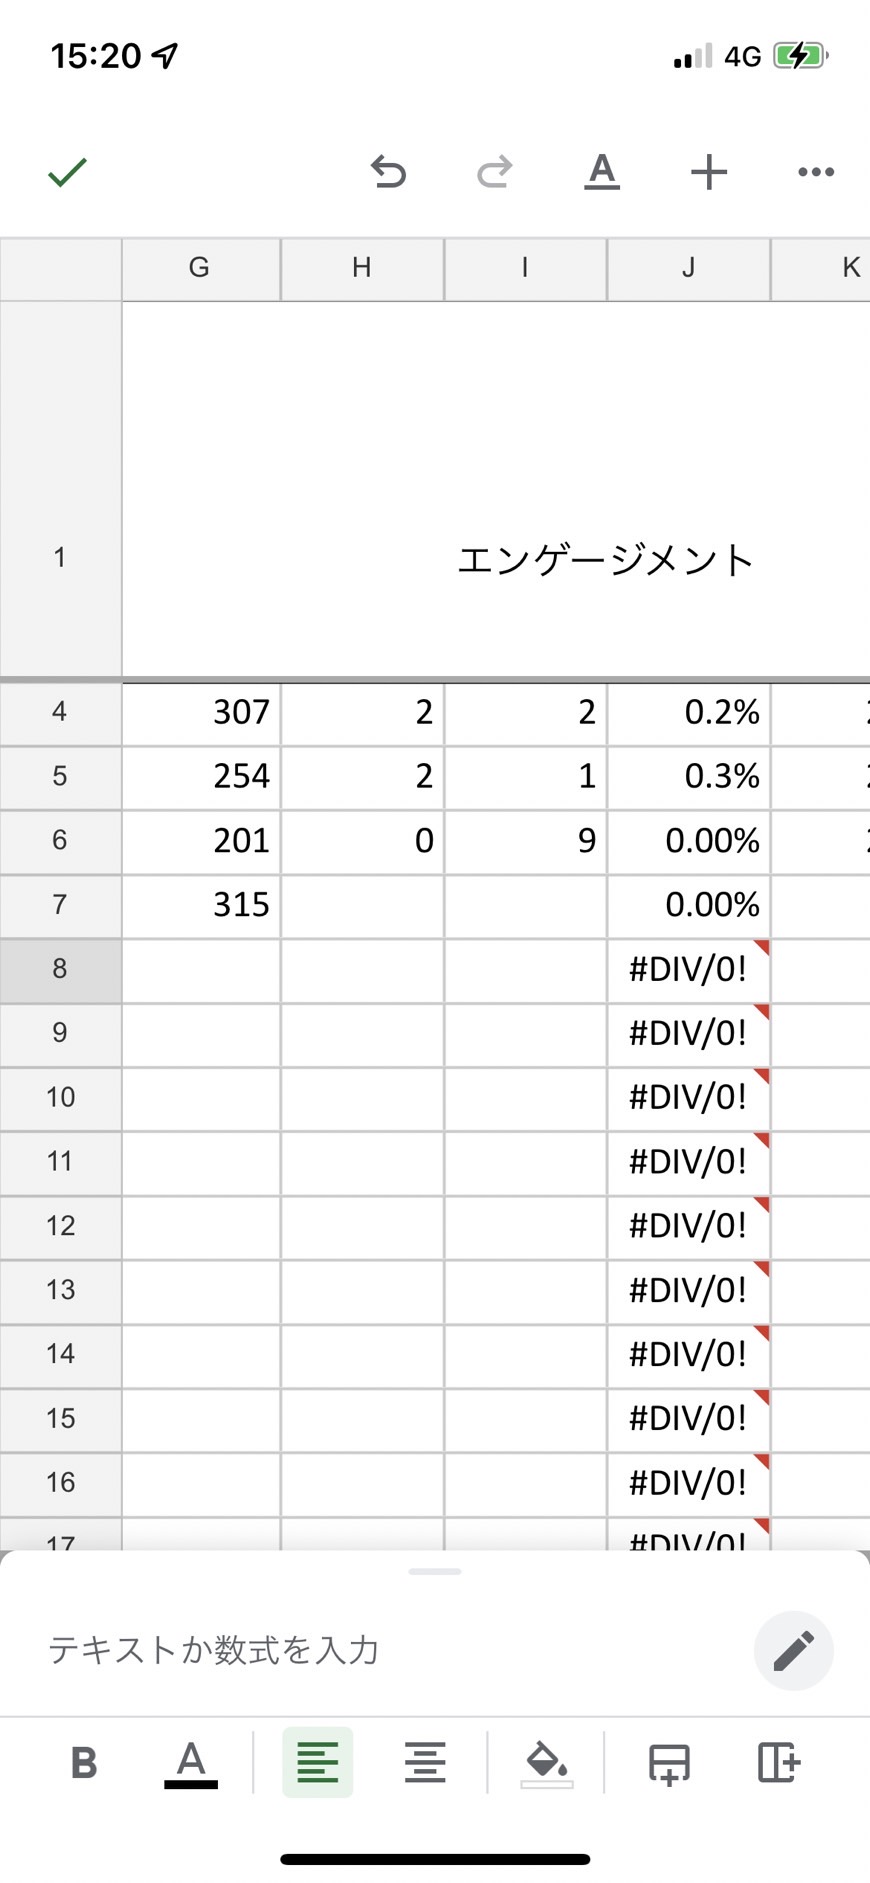Open the text formatting options
The height and width of the screenshot is (1883, 870).
click(x=601, y=172)
